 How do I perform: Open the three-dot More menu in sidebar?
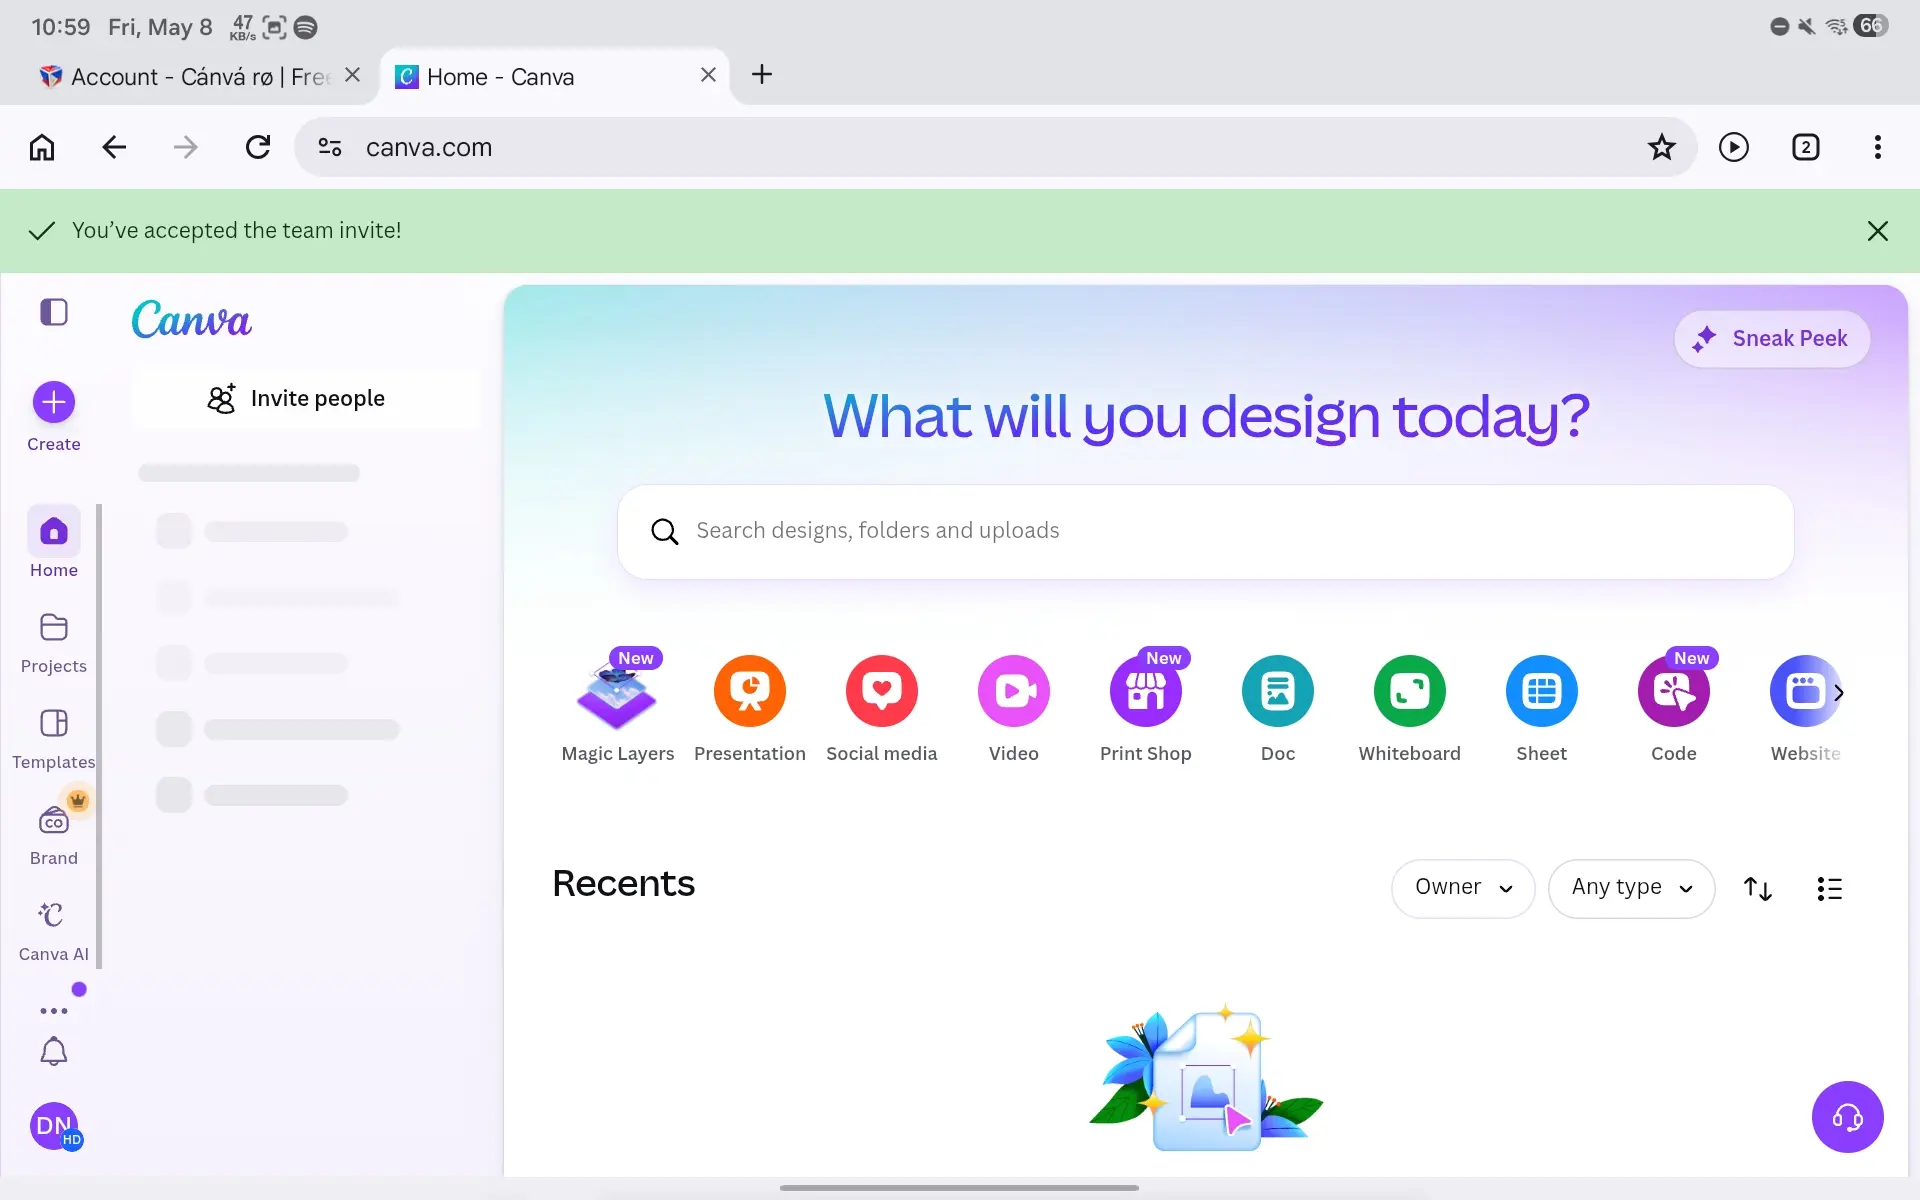54,1010
